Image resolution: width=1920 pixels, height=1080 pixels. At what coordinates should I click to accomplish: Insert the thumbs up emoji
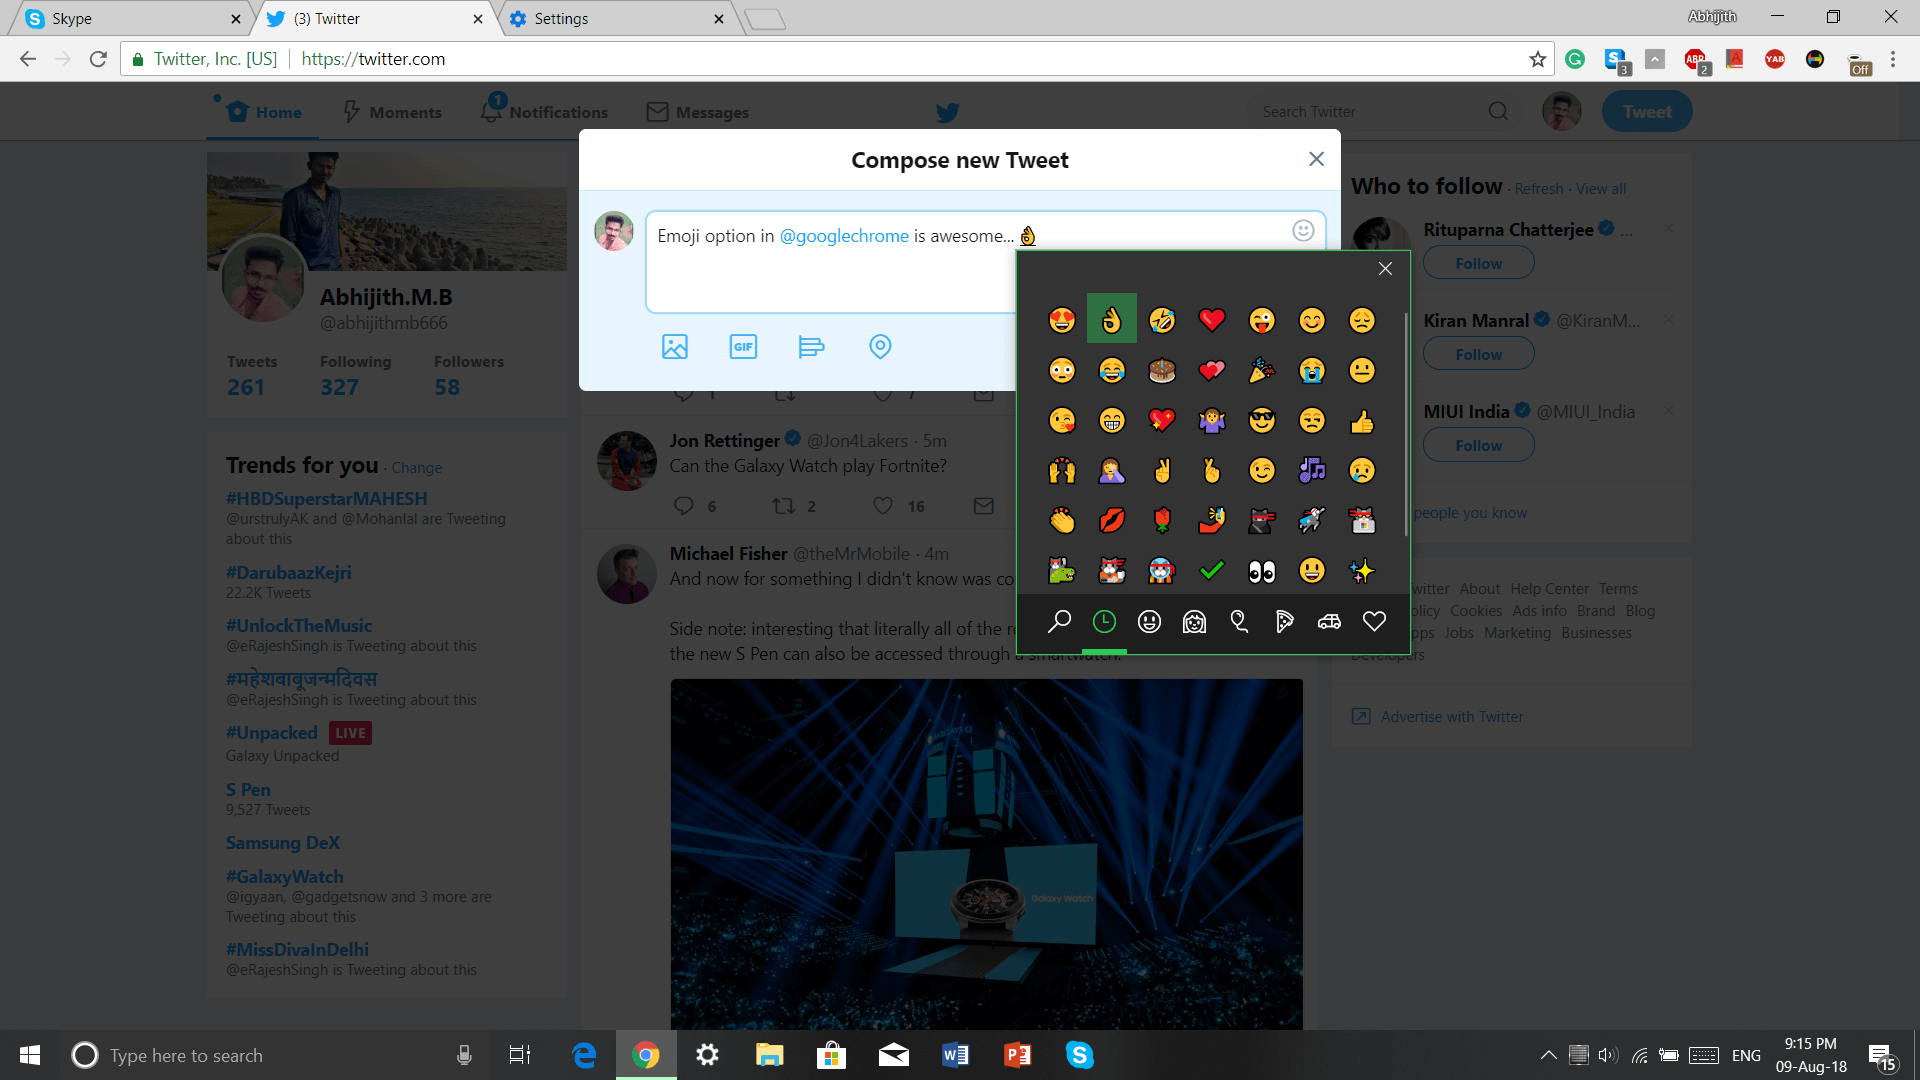pyautogui.click(x=1362, y=421)
